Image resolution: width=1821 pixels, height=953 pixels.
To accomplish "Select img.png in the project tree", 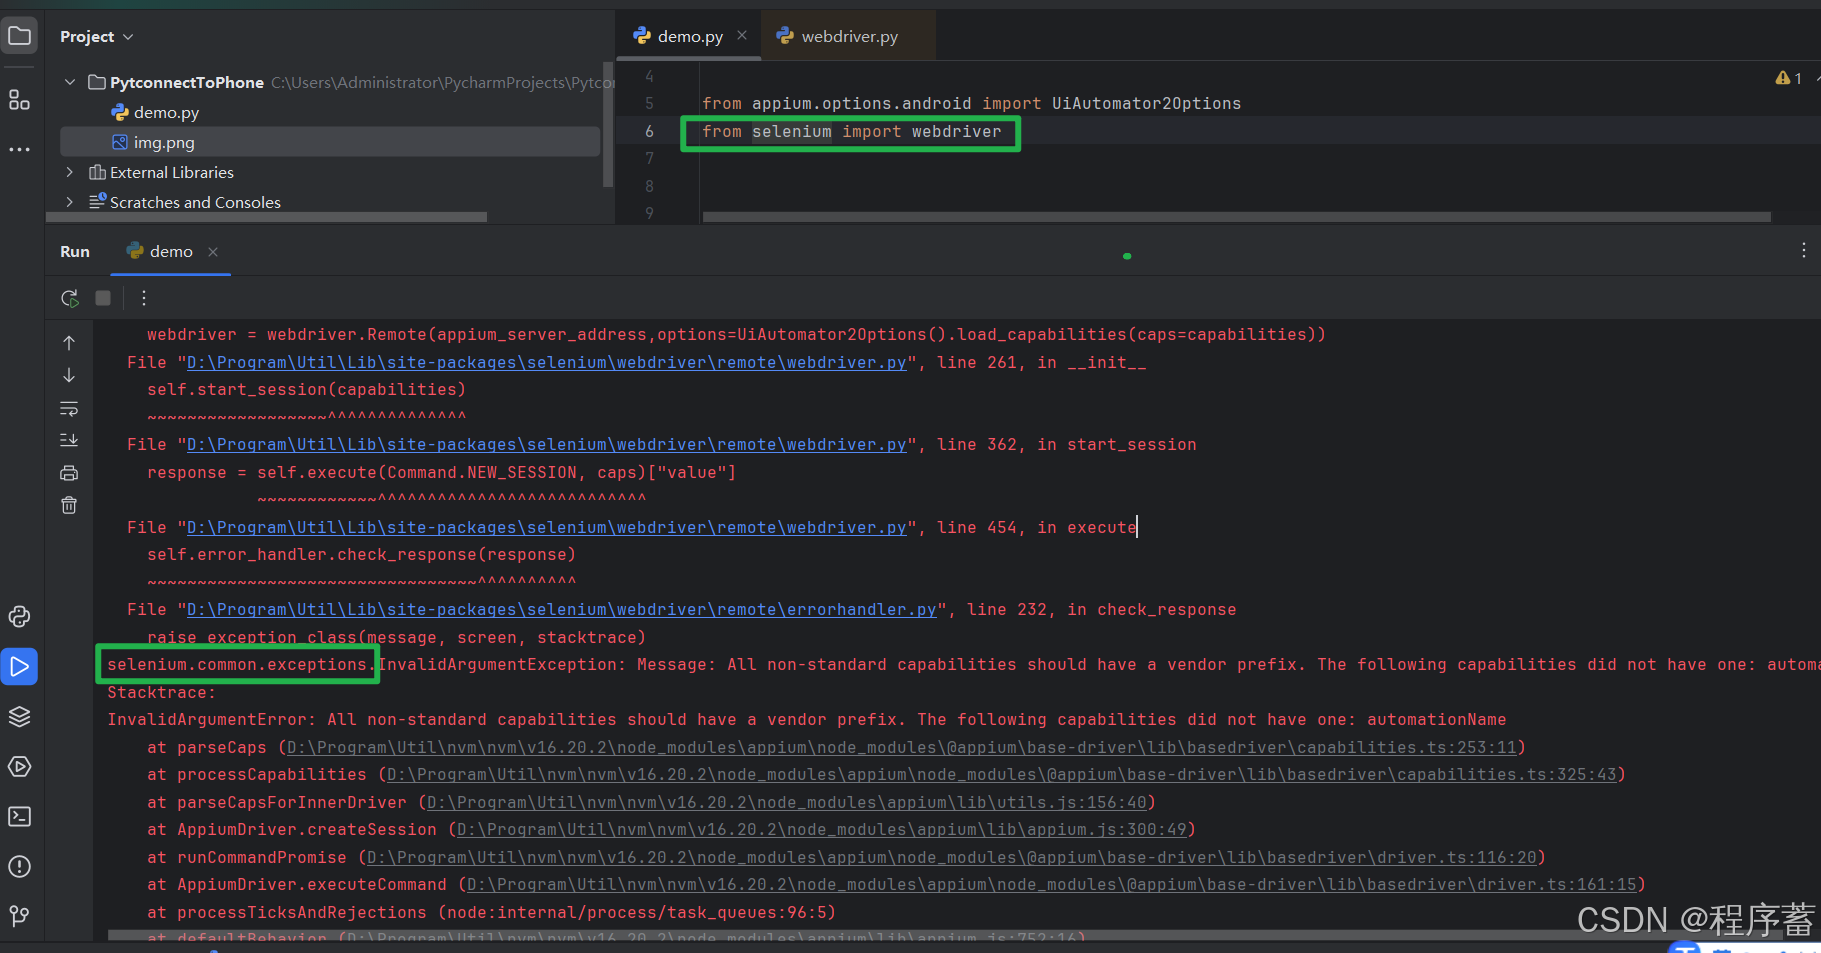I will point(164,142).
